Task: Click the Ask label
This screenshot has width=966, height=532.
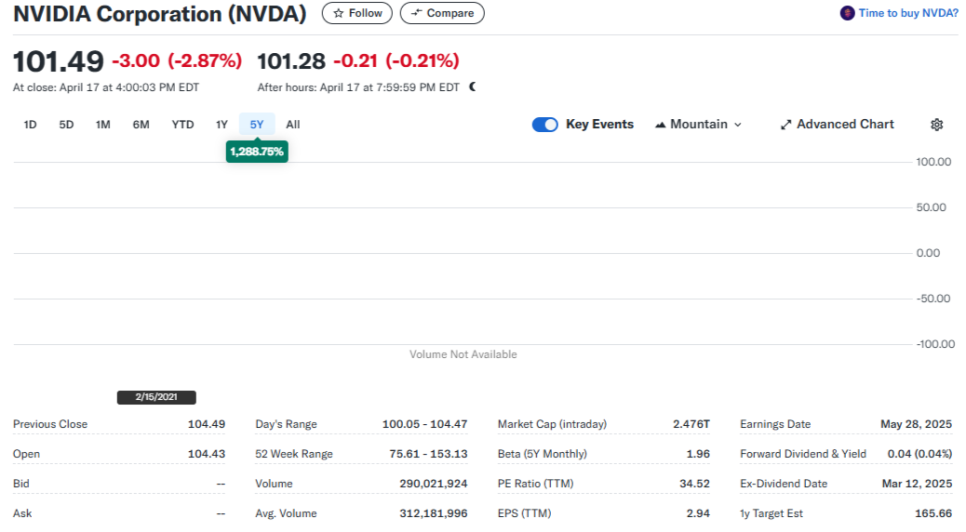Action: [x=22, y=513]
